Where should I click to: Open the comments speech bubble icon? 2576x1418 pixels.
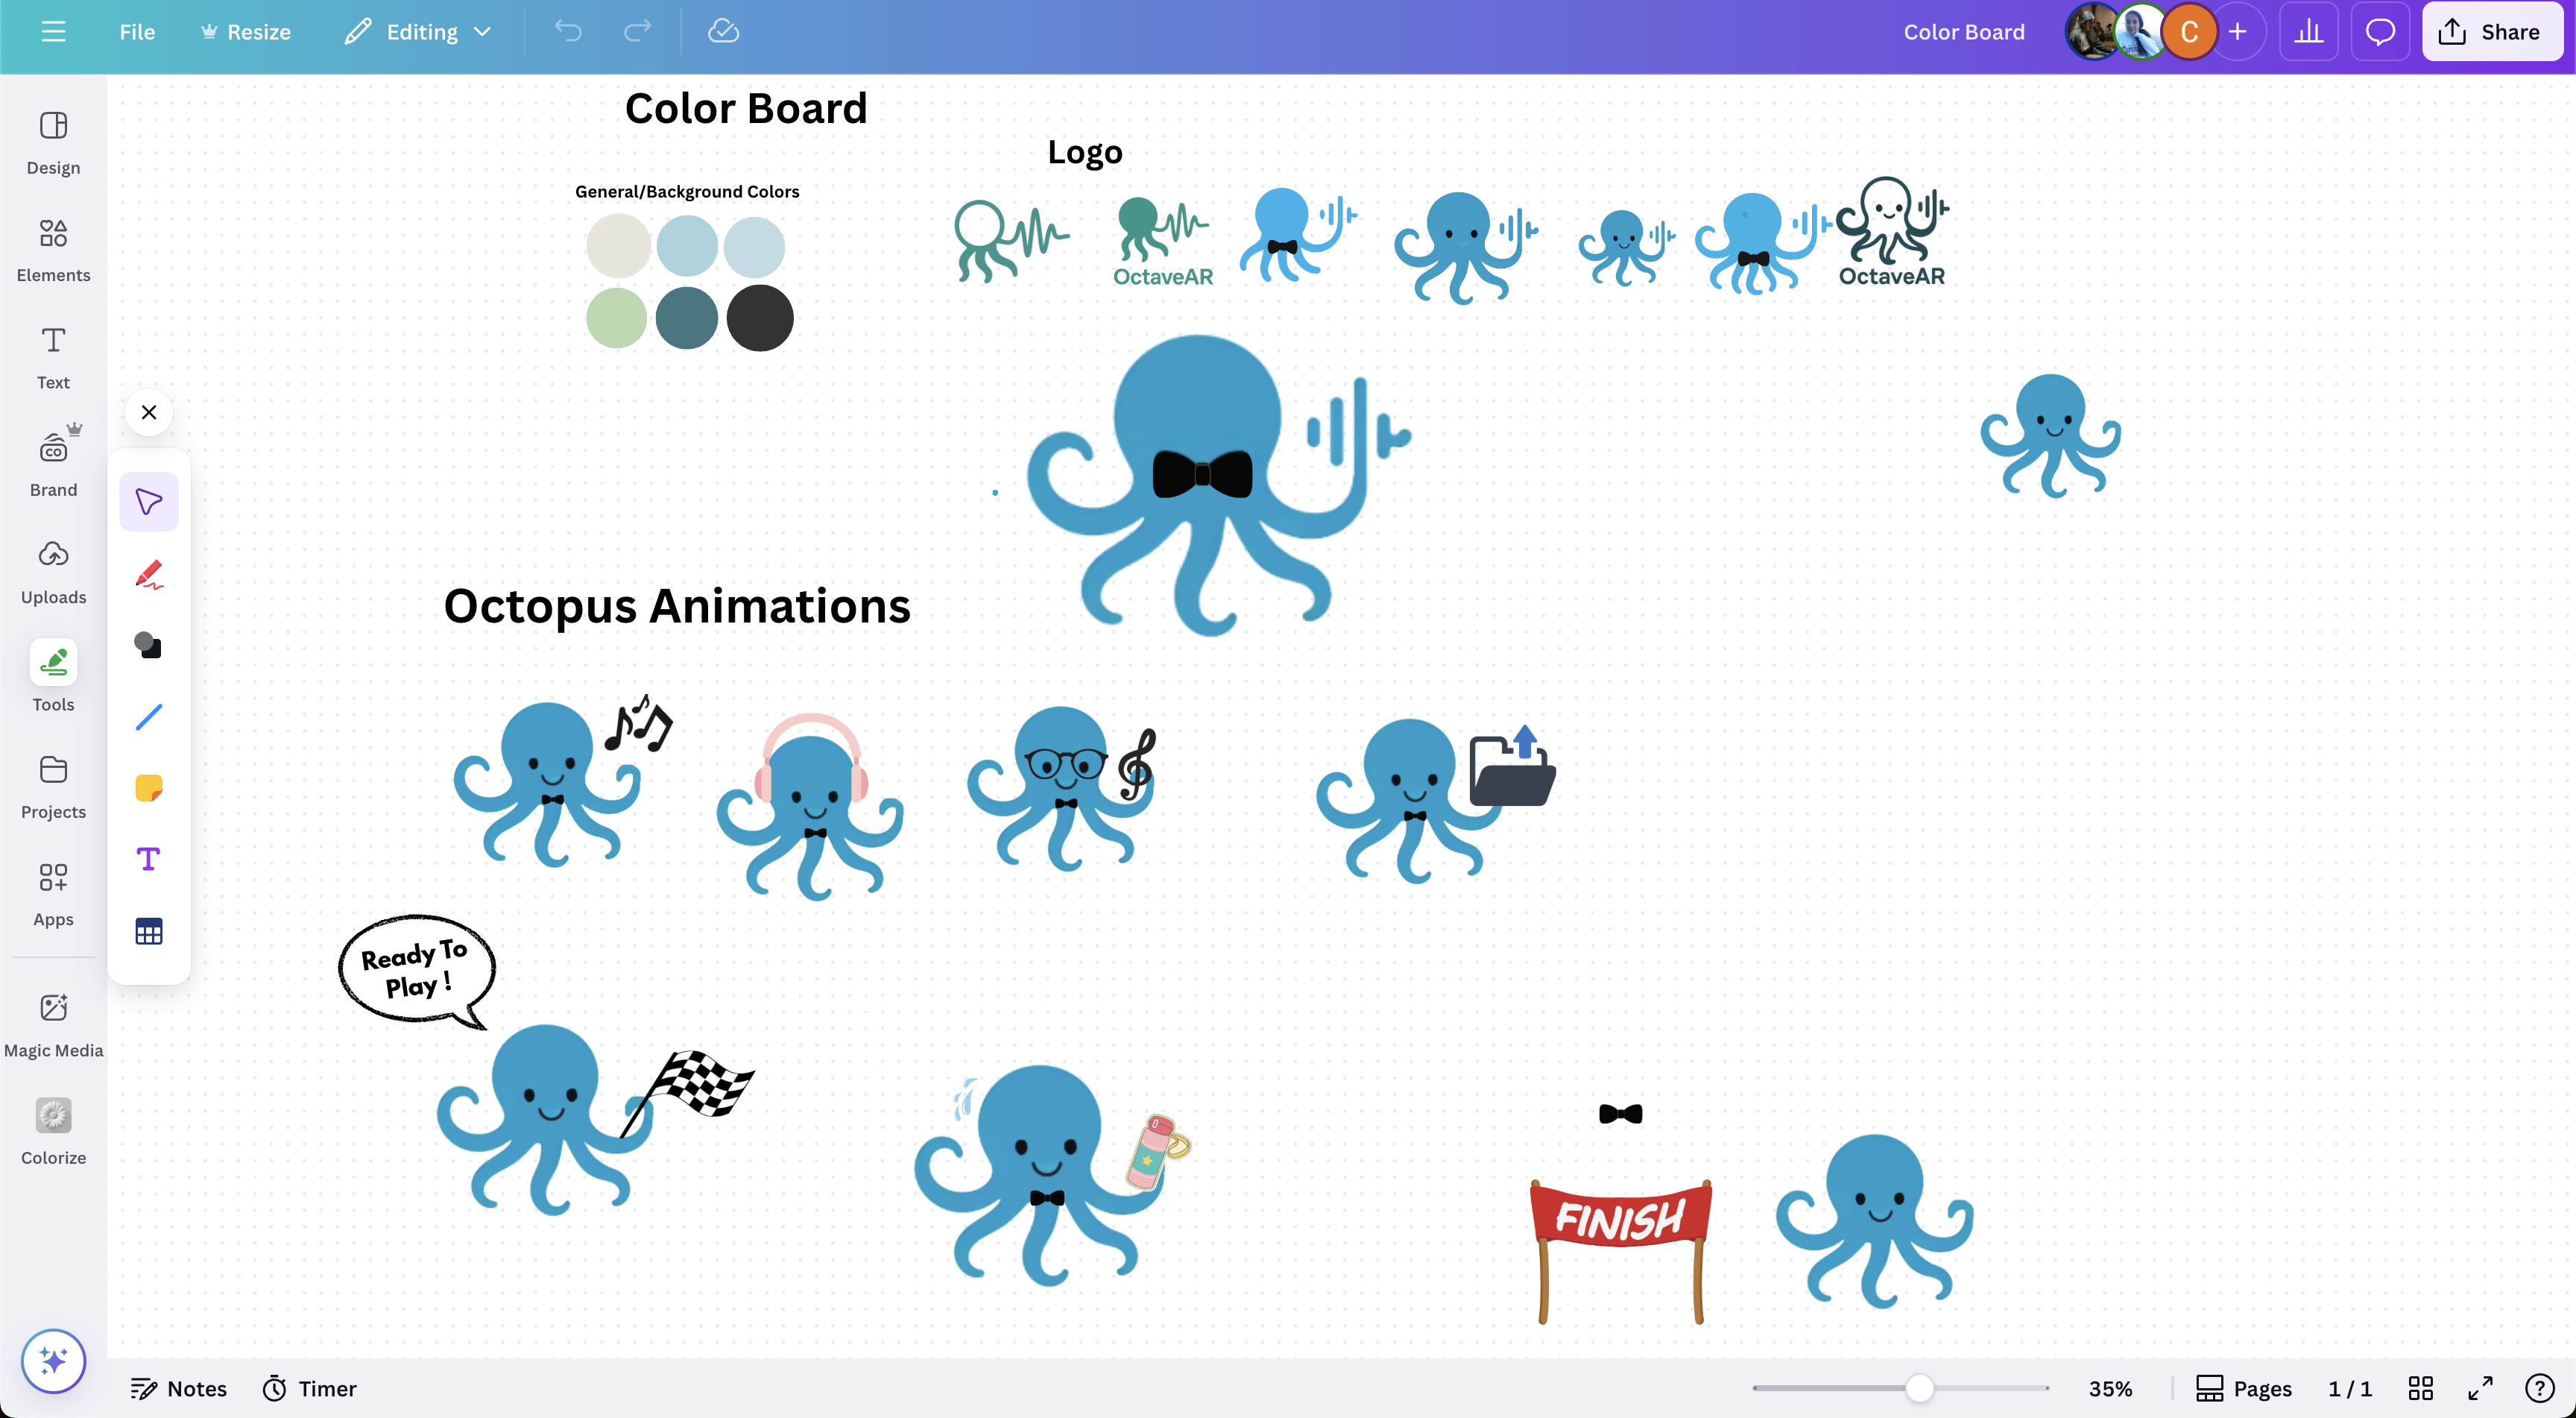2379,32
